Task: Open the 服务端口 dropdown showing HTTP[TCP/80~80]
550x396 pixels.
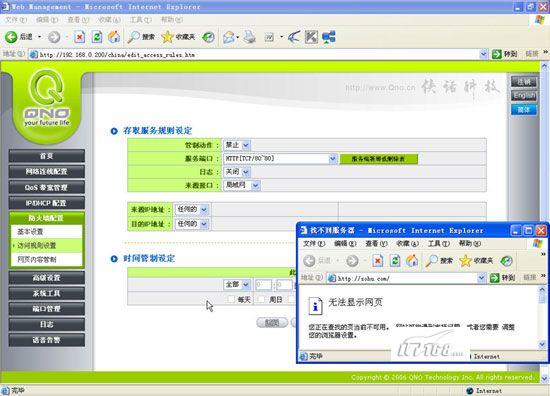Action: point(280,159)
